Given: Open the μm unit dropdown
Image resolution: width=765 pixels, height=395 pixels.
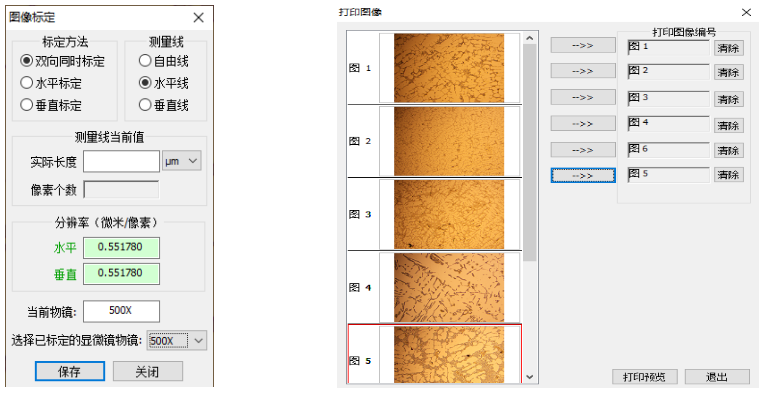Looking at the screenshot, I should (x=181, y=161).
